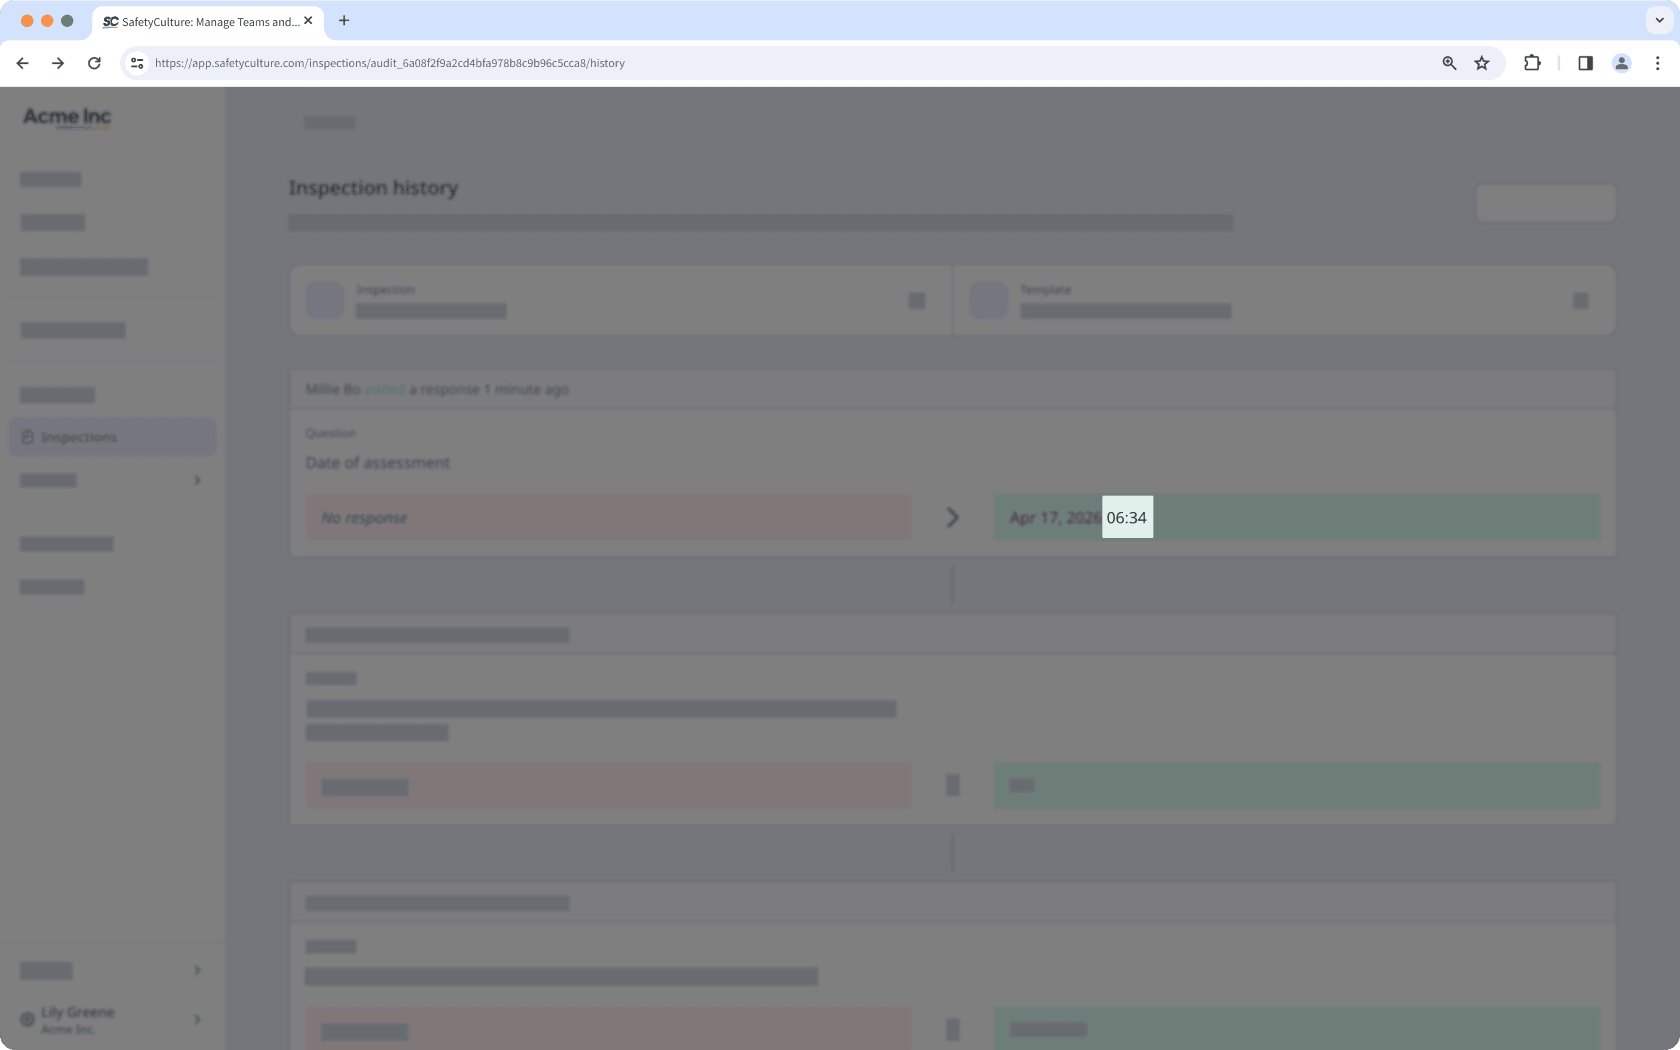Click the Lily Greene account avatar icon

click(x=29, y=1018)
